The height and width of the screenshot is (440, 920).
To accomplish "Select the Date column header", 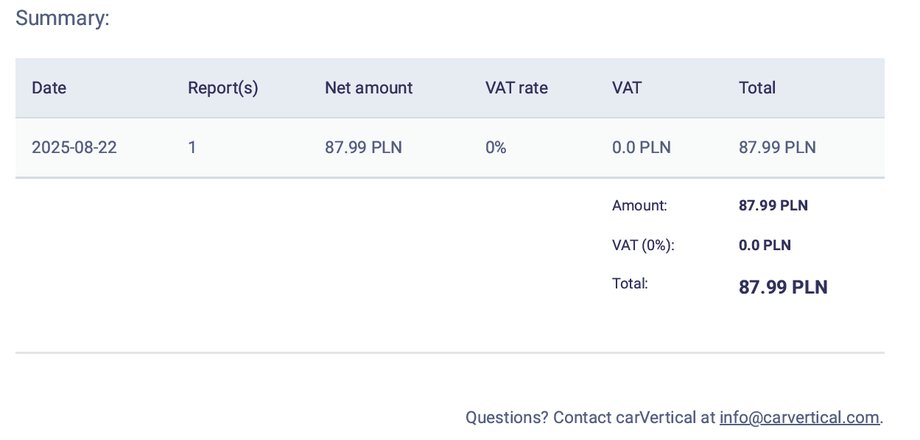I will point(49,88).
